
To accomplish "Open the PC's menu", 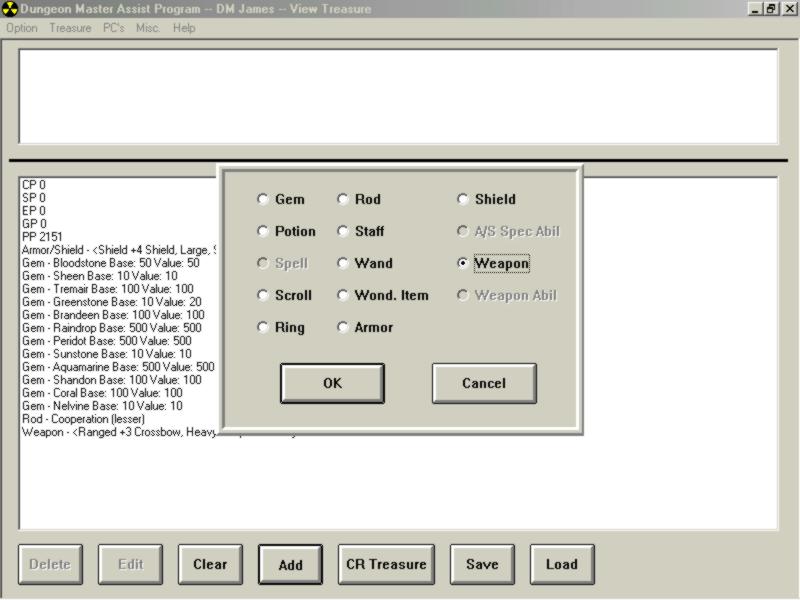I will pyautogui.click(x=114, y=28).
